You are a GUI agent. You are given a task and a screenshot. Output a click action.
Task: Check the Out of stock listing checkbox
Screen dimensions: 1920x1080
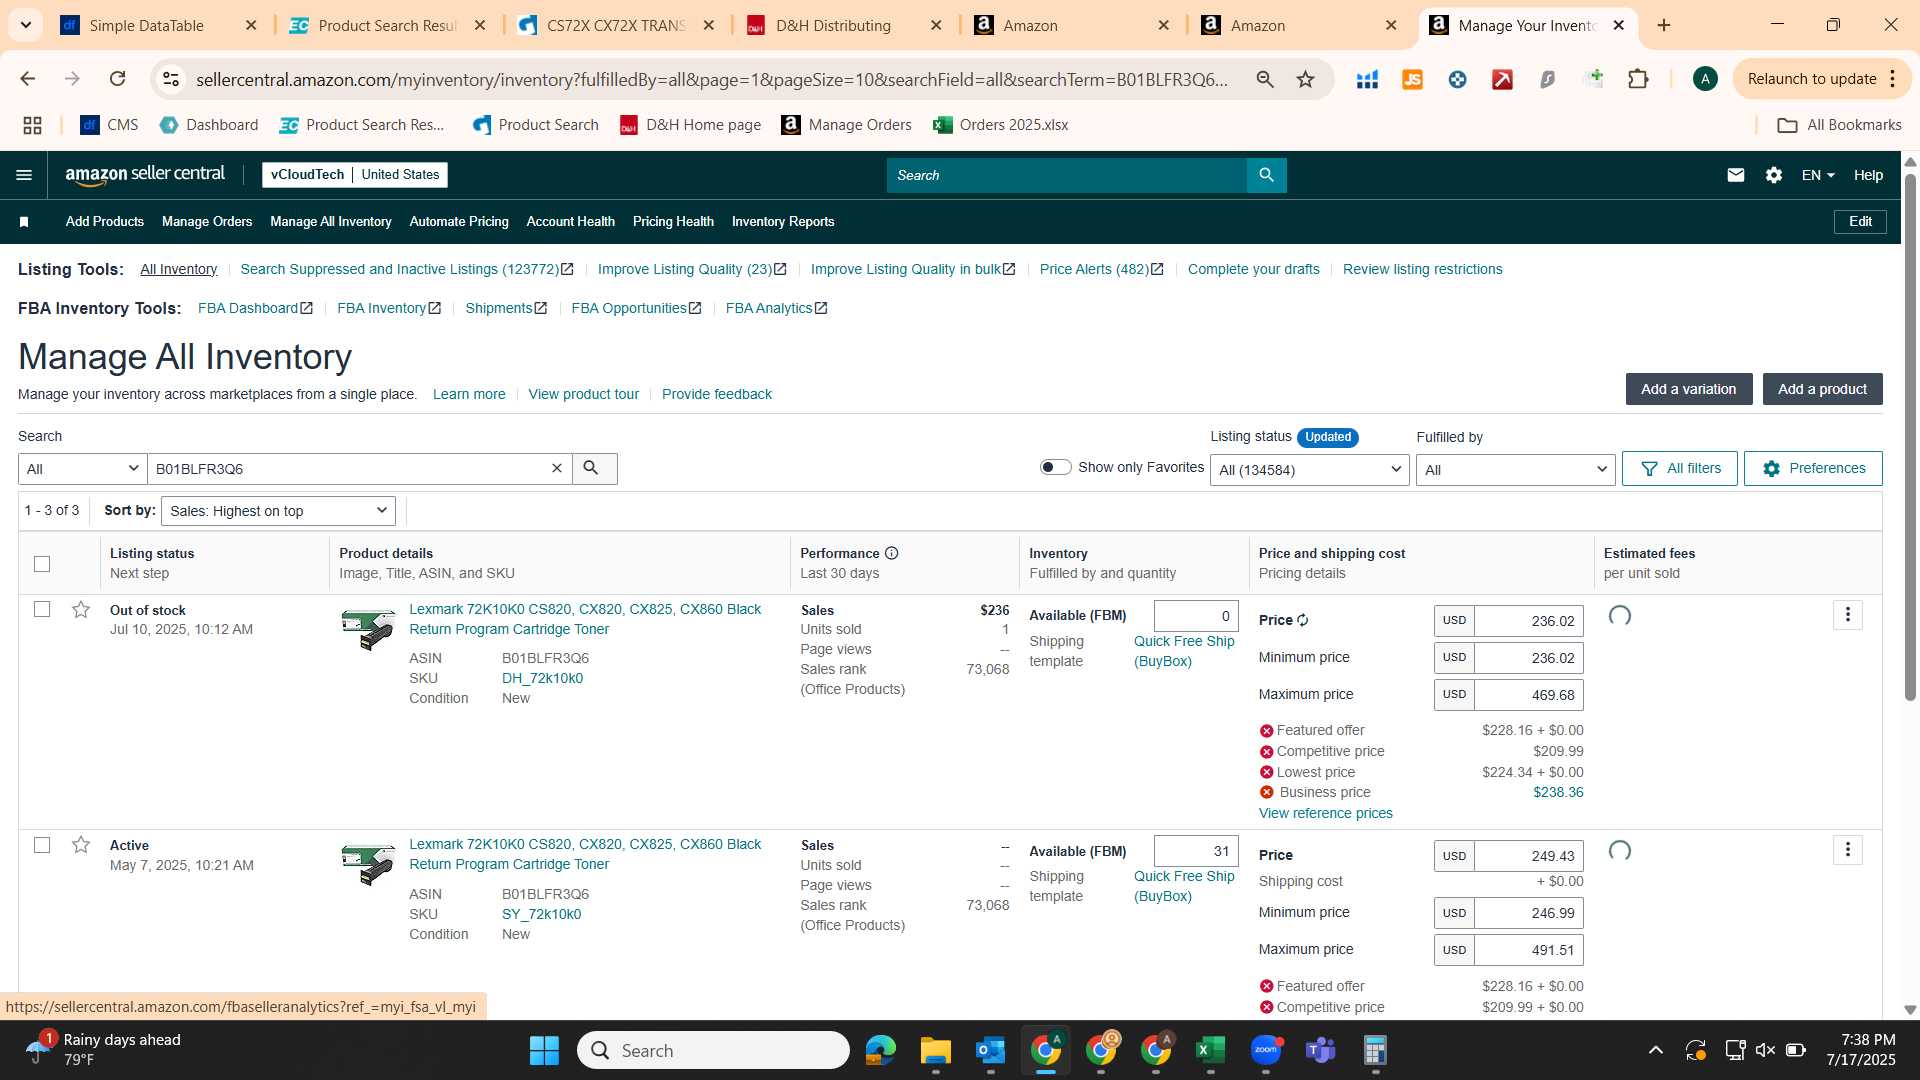point(42,609)
